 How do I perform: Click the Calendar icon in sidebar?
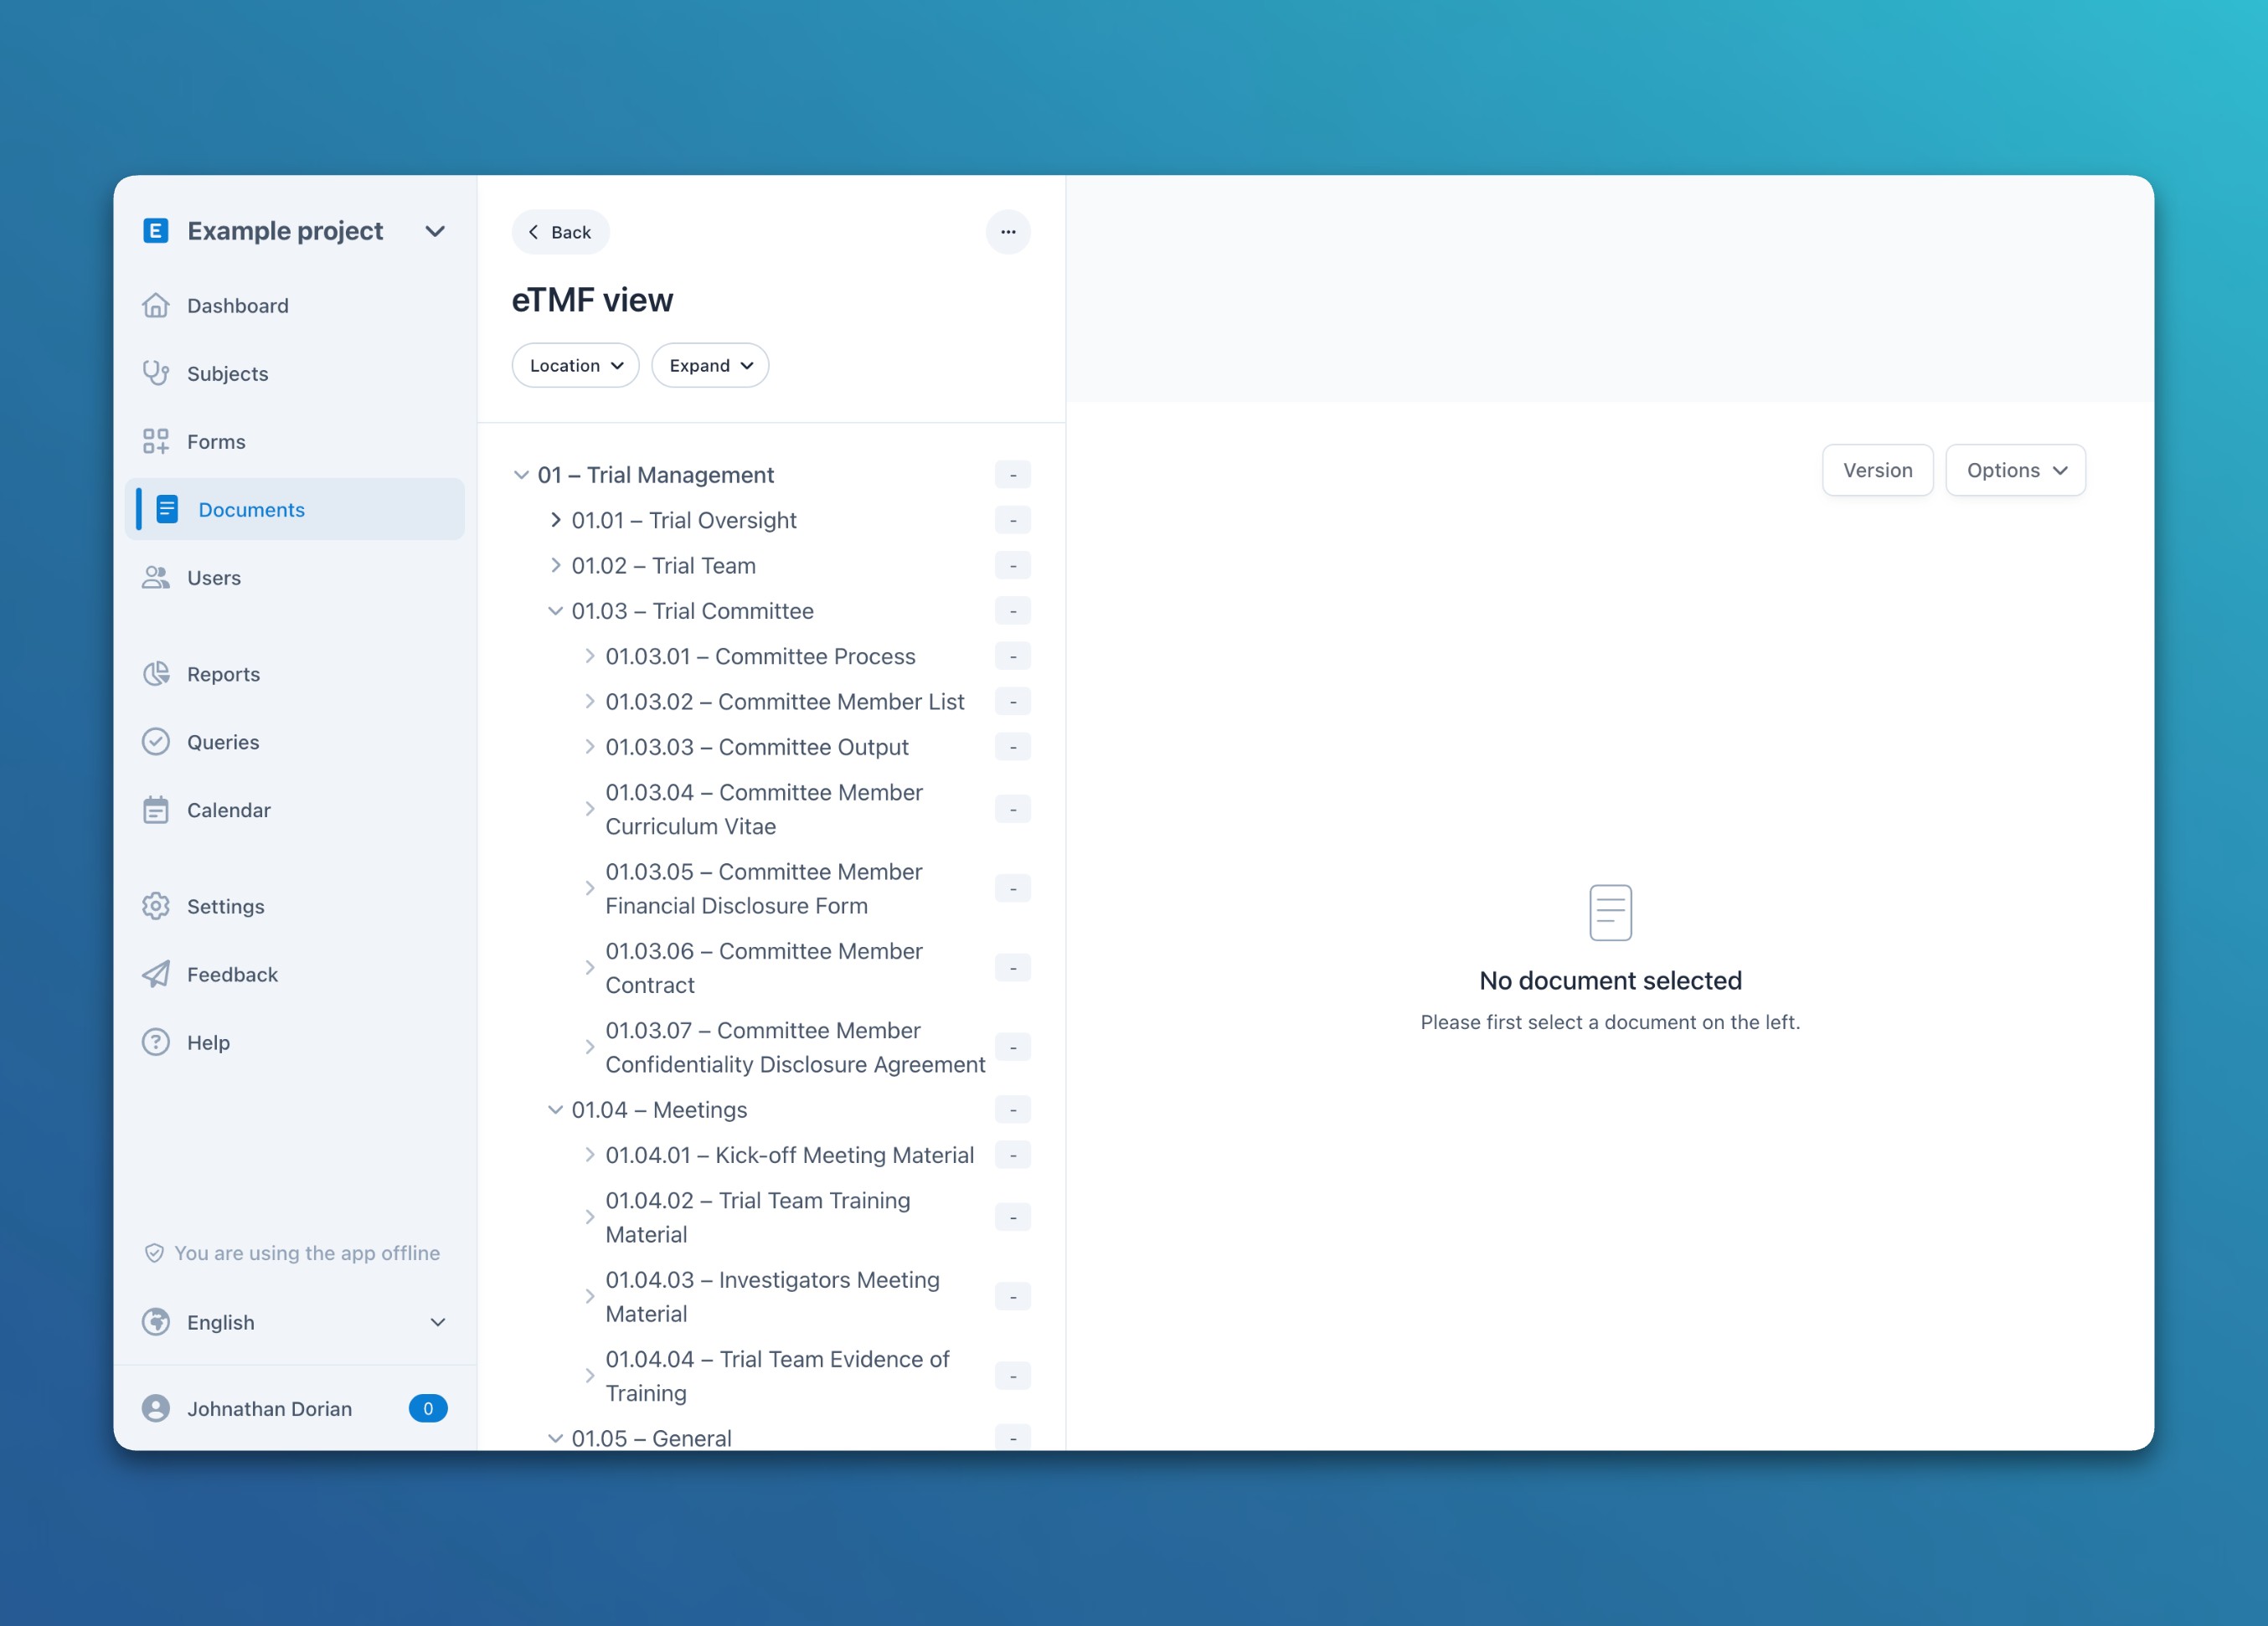[156, 810]
